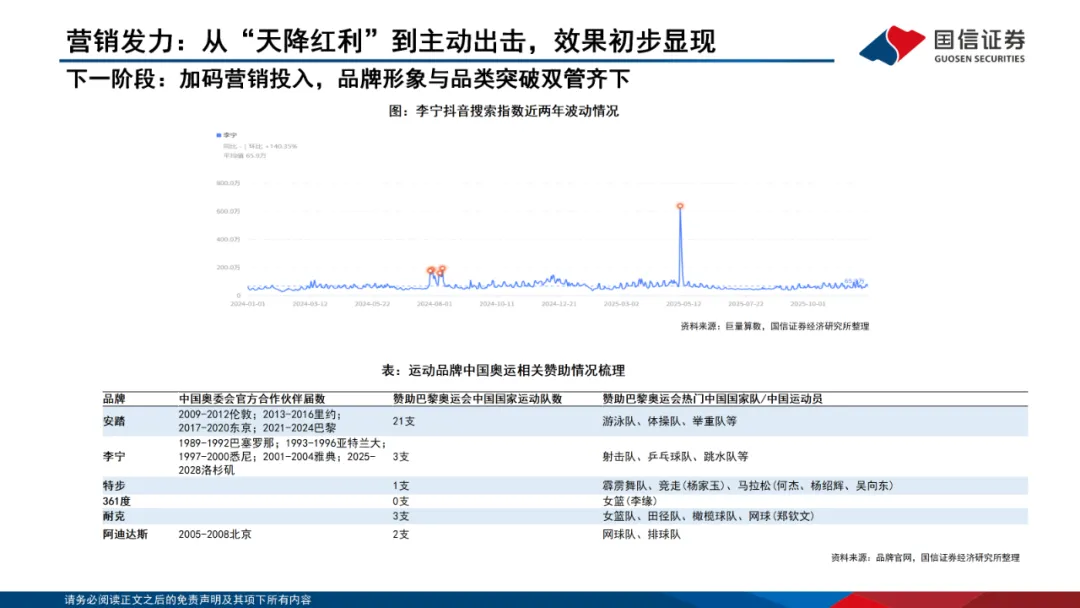The height and width of the screenshot is (608, 1080).
Task: Click the 女篮(李缘) cell
Action: 630,501
